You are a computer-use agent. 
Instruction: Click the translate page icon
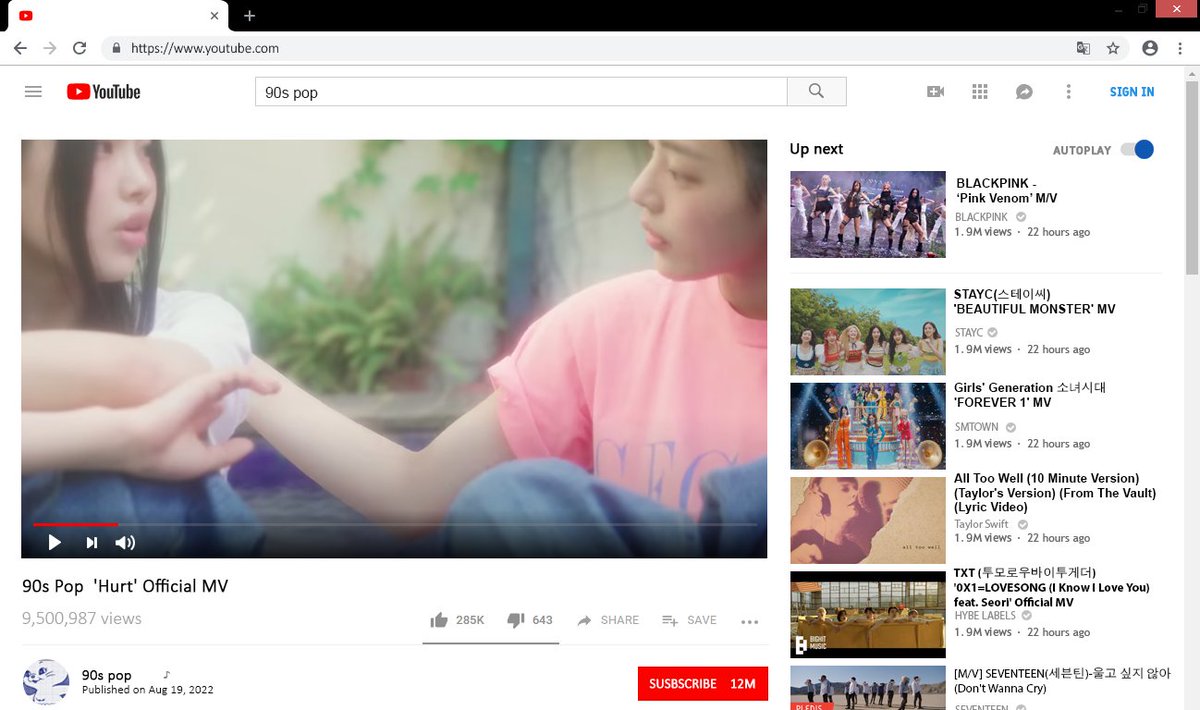point(1083,48)
